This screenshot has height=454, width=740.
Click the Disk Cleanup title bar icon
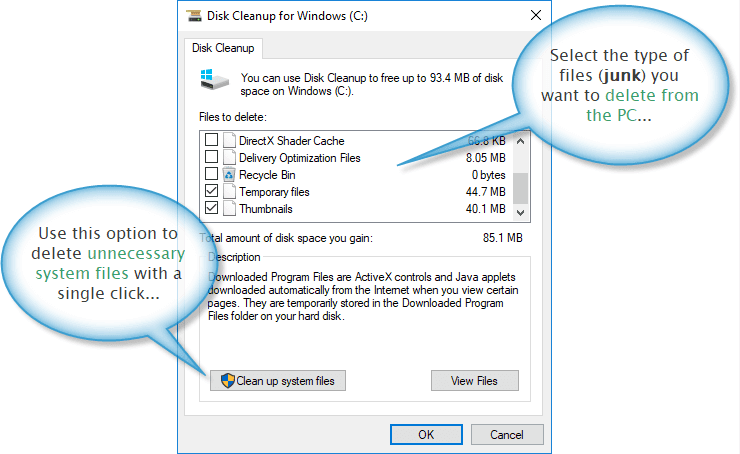194,16
